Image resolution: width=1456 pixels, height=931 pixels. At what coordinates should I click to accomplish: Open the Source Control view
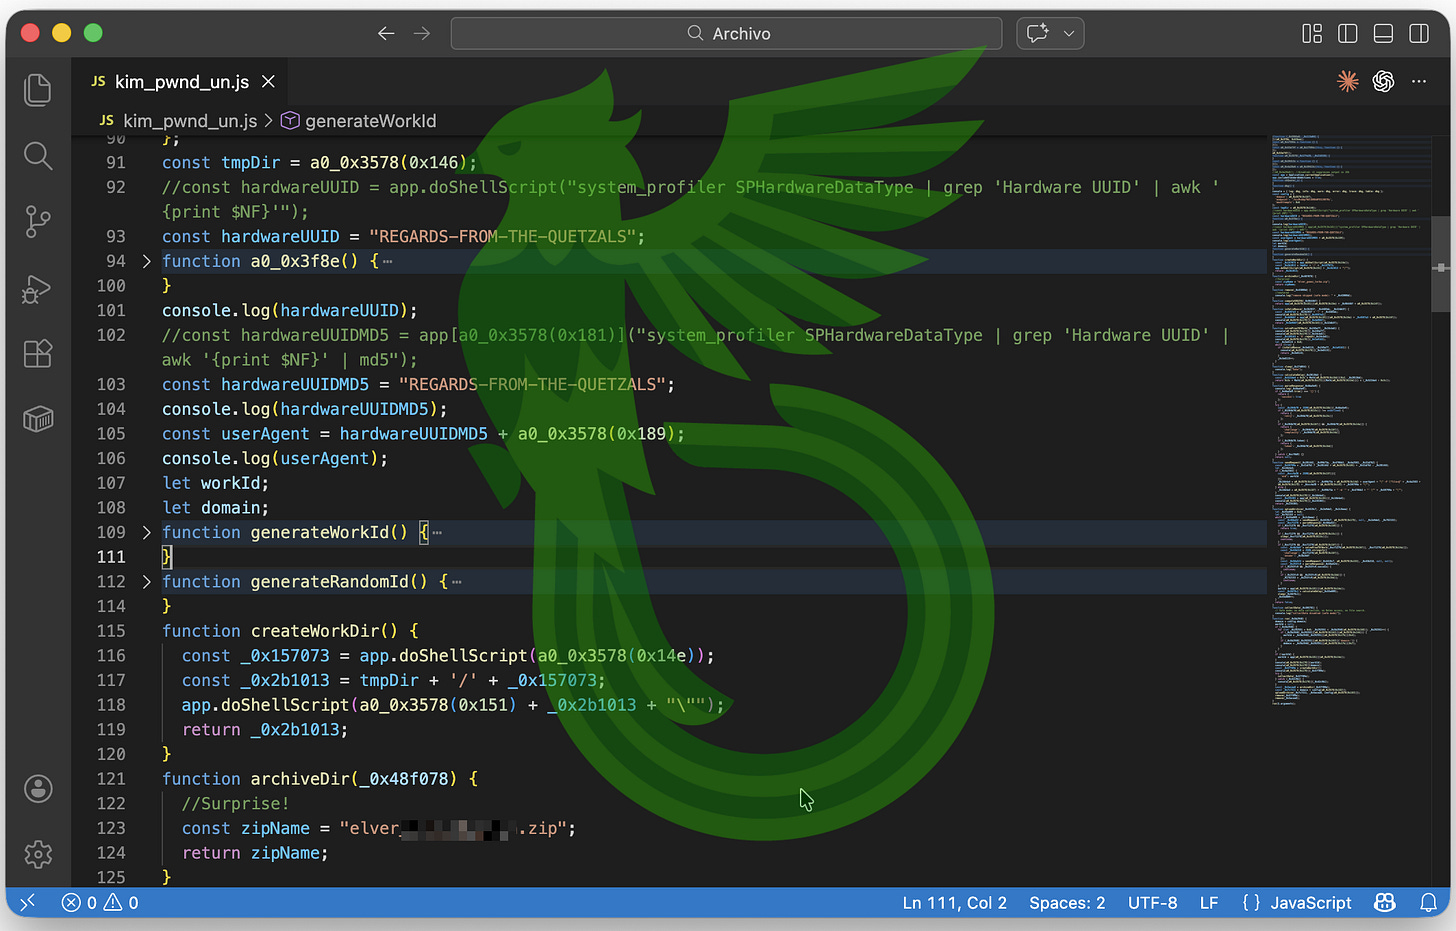pos(38,222)
